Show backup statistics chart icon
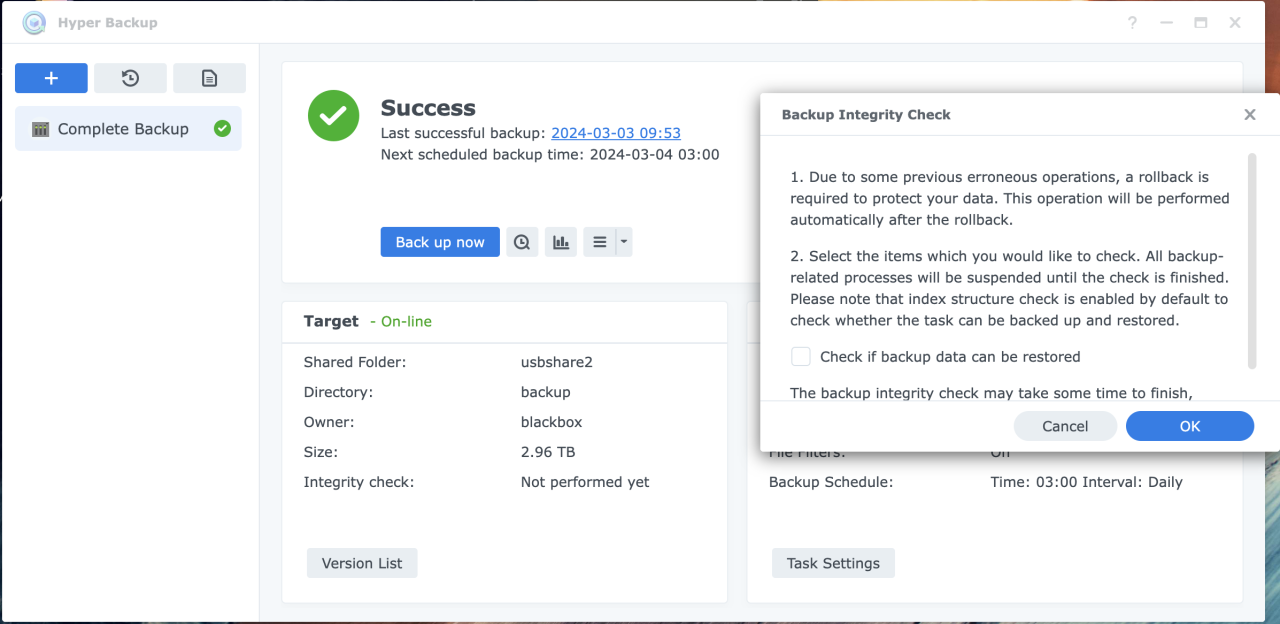1280x624 pixels. coord(561,242)
